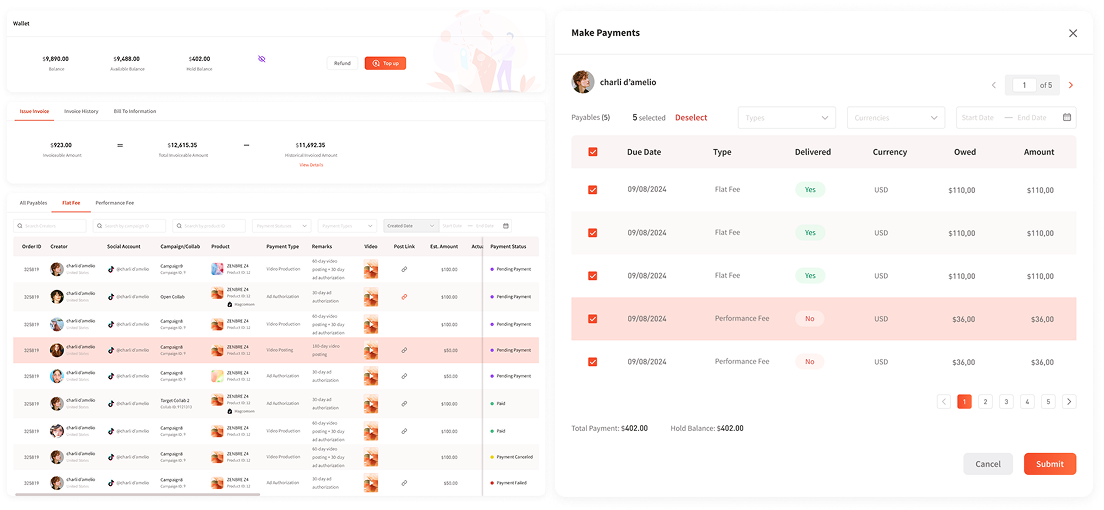Switch to the Invoice History tab
Viewport: 1104px width, 510px height.
tap(81, 111)
